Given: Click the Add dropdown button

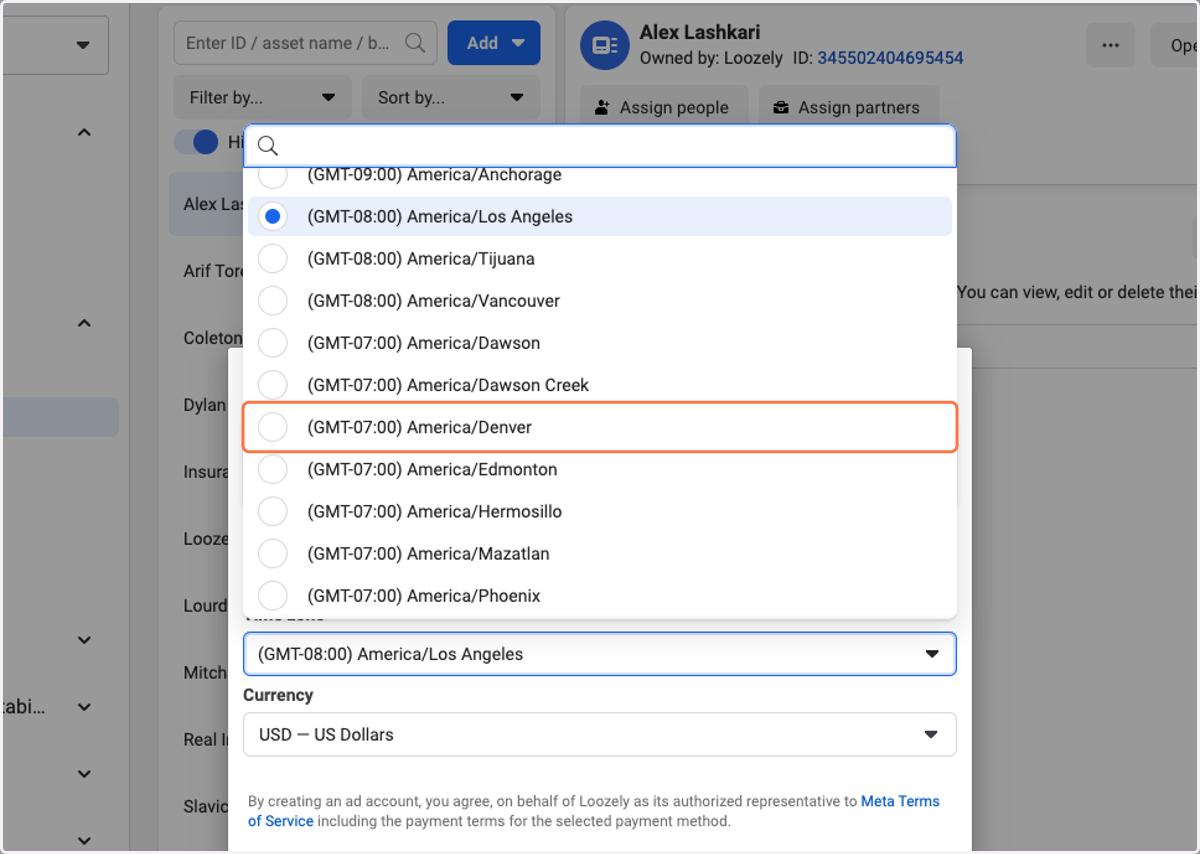Looking at the screenshot, I should tap(494, 43).
